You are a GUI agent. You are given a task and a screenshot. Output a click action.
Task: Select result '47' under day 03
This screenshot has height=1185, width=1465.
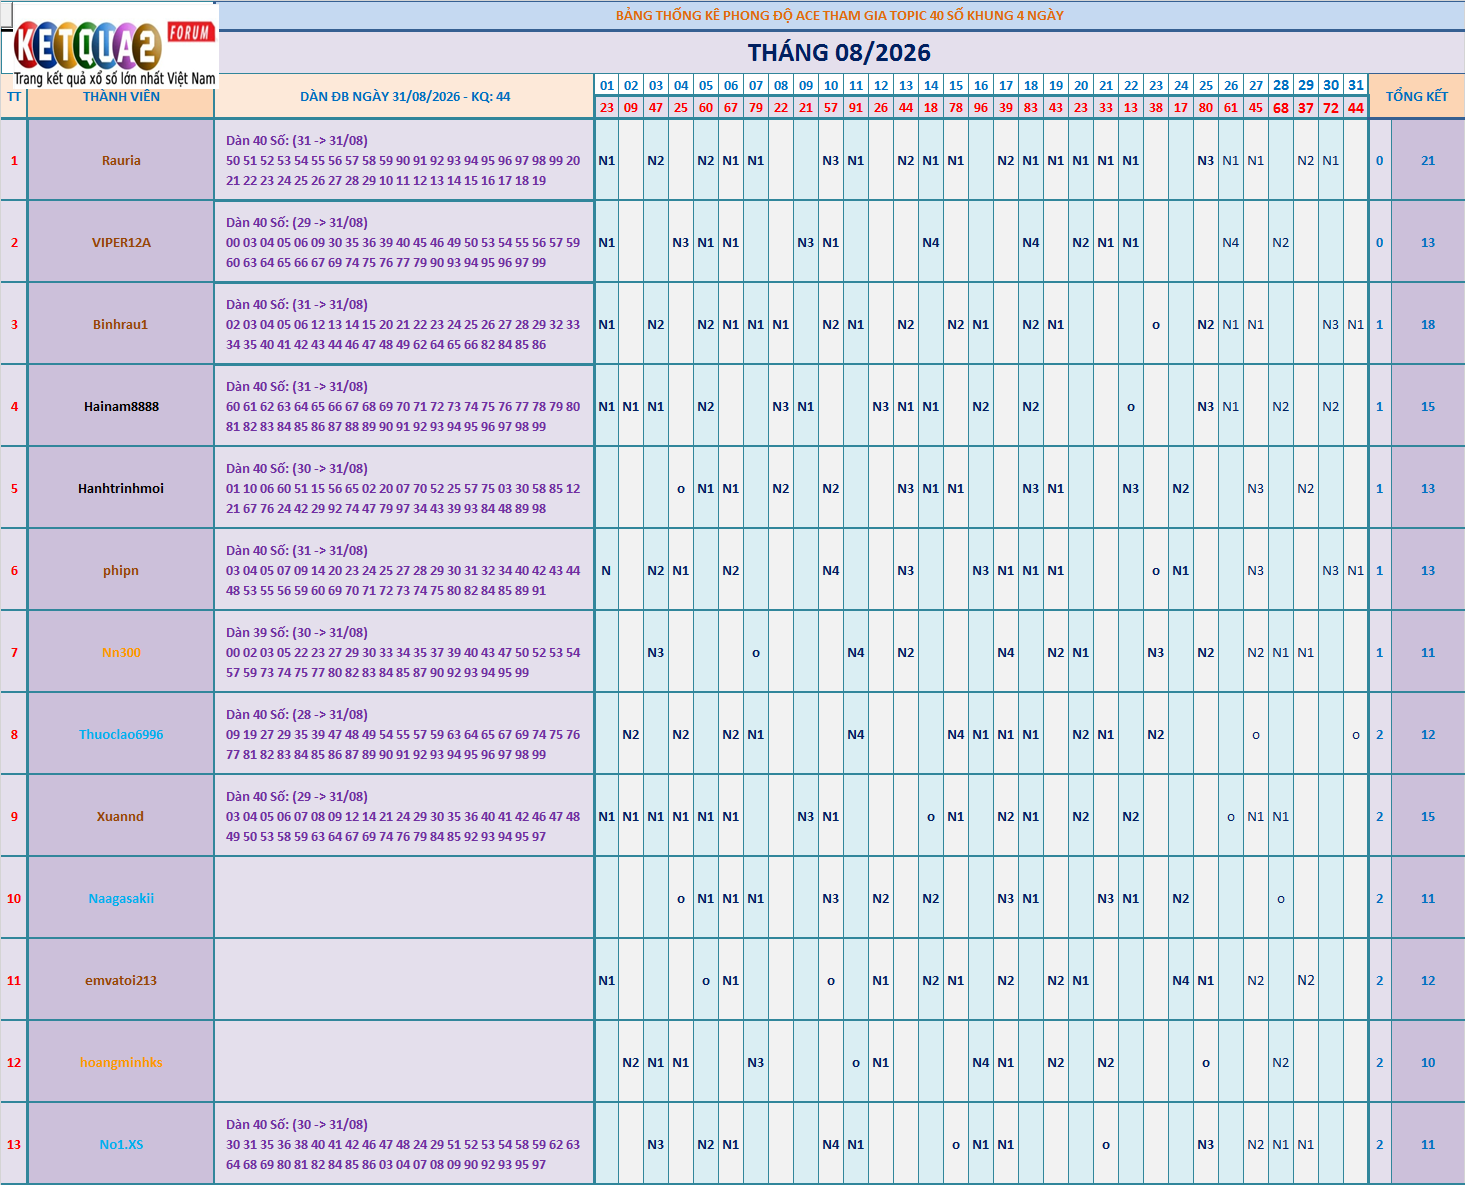[656, 108]
